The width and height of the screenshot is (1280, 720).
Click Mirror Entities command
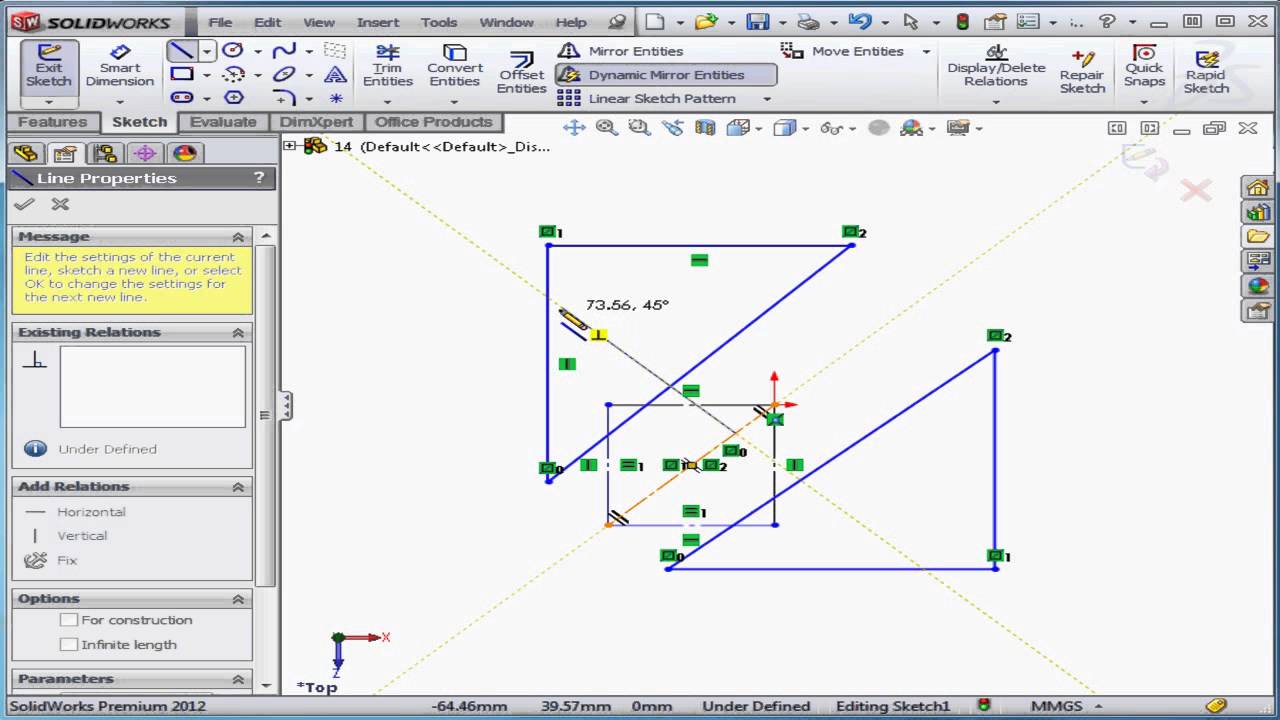click(620, 51)
